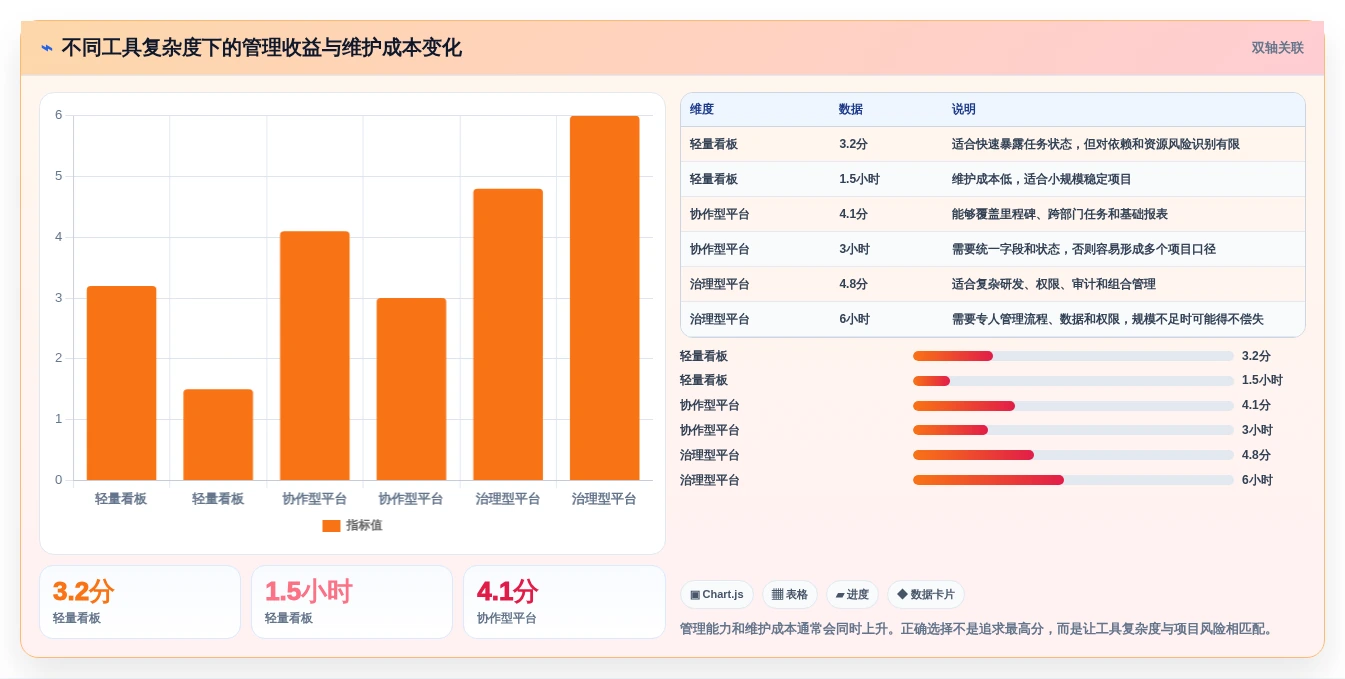Click the 数据卡片 chip

click(926, 594)
